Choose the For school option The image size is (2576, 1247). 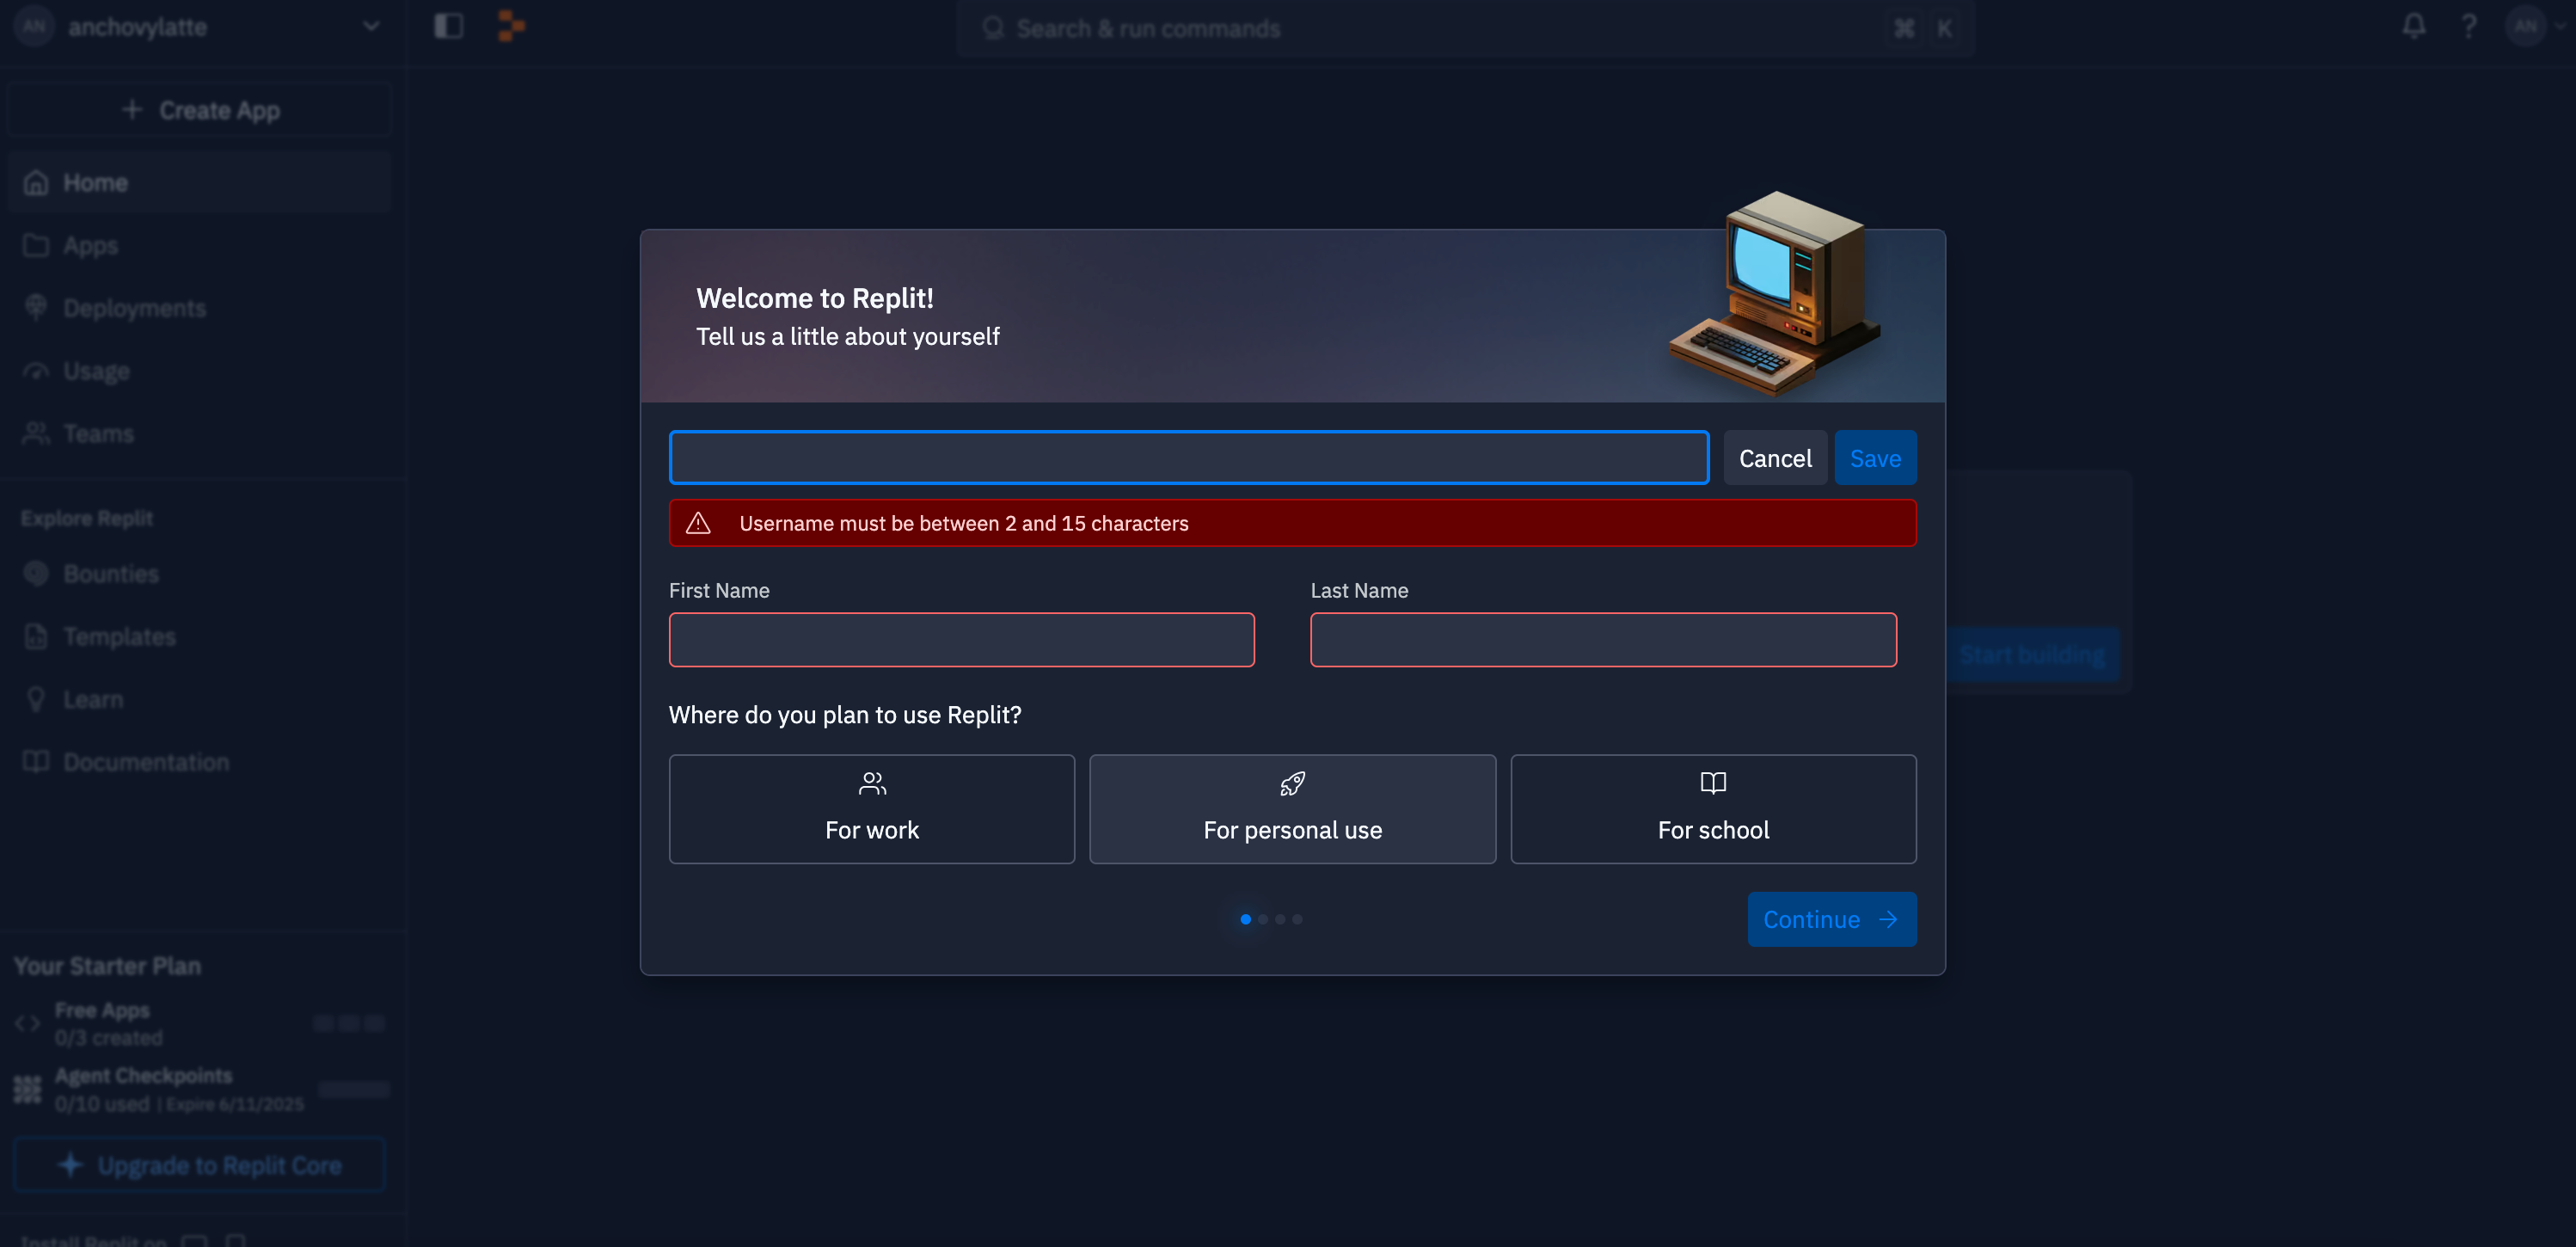point(1713,809)
